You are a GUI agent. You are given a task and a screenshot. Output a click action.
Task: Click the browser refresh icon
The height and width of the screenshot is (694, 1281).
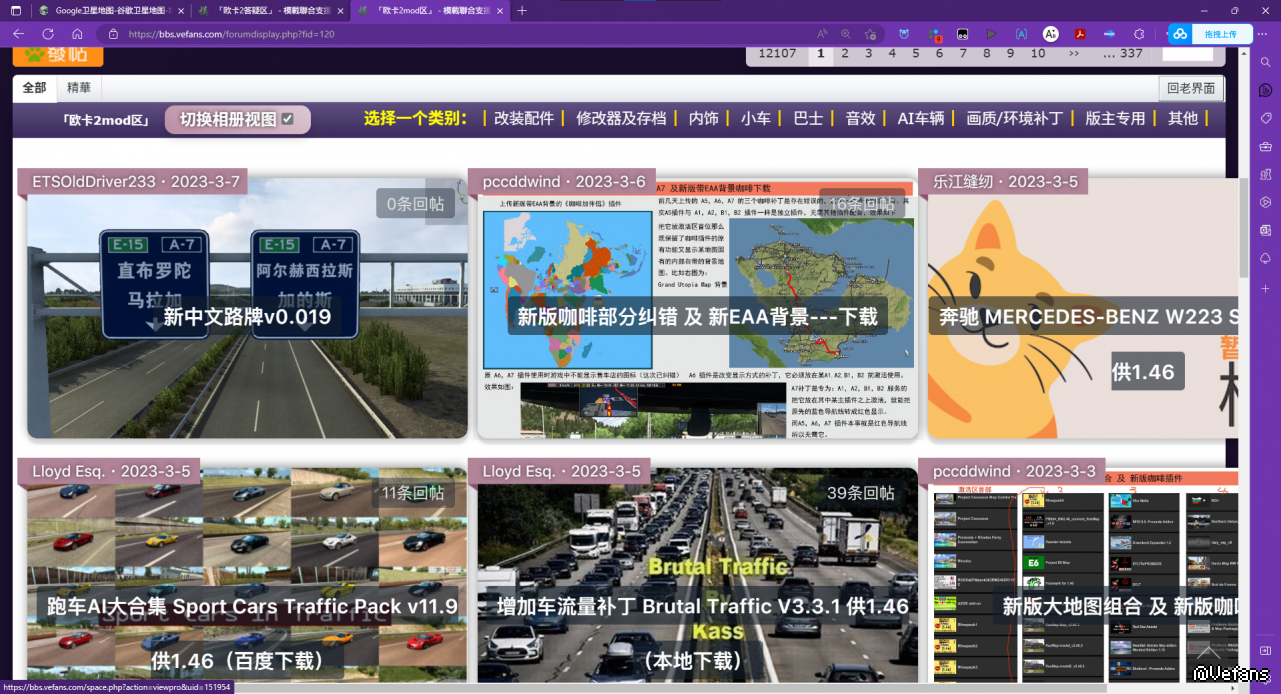pos(47,33)
